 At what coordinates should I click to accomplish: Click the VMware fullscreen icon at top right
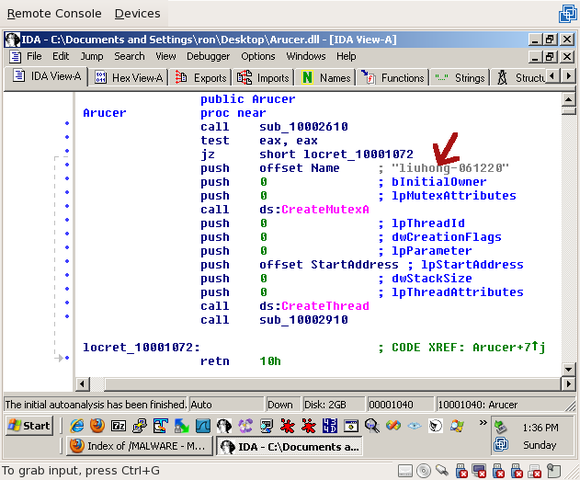click(567, 14)
